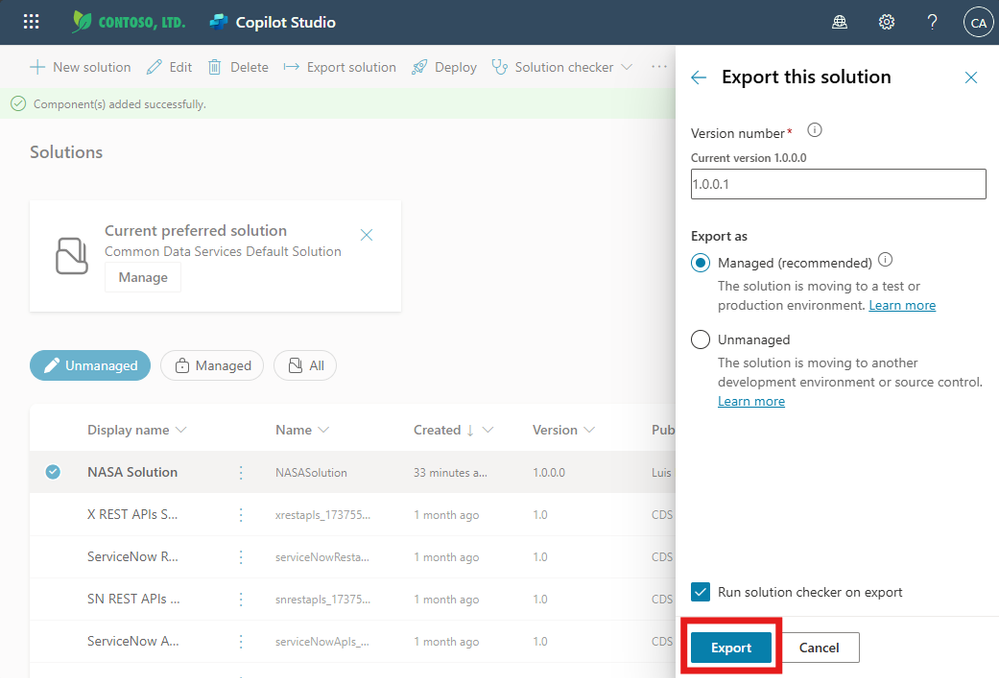The height and width of the screenshot is (678, 999).
Task: Open more options for SN REST APIs row
Action: [241, 599]
